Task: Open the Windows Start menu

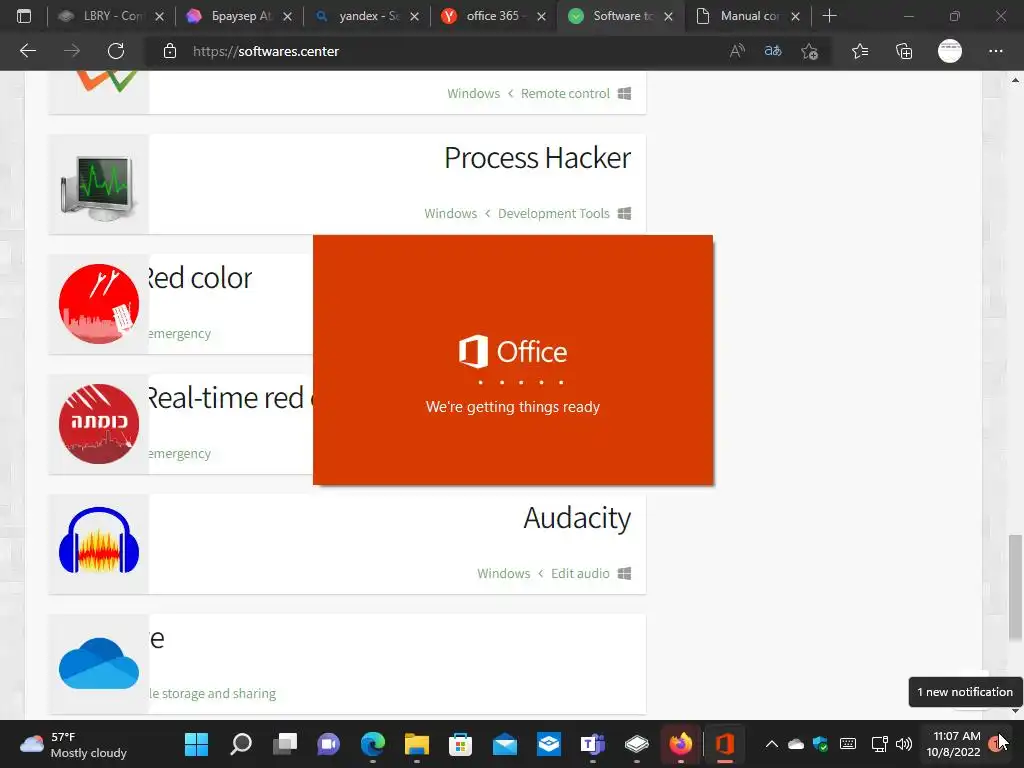Action: click(x=196, y=744)
